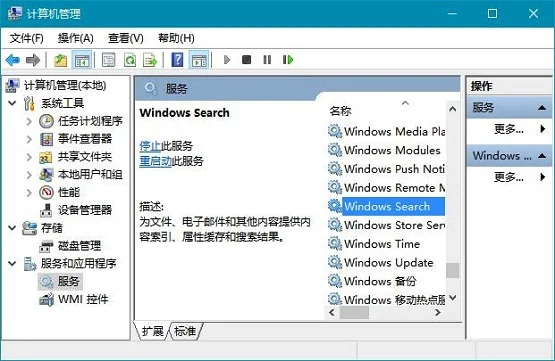Select Windows Remote service row
This screenshot has width=555, height=361.
tap(387, 188)
